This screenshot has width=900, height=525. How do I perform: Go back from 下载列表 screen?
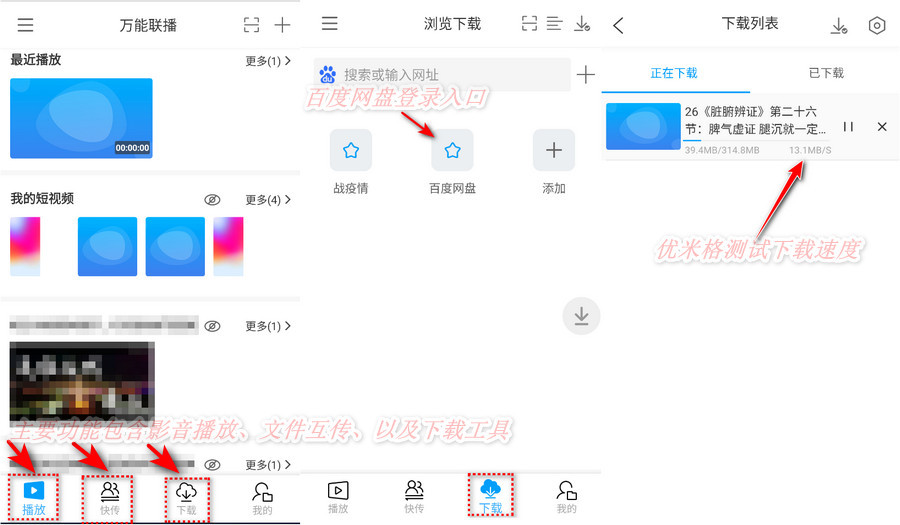pyautogui.click(x=618, y=26)
